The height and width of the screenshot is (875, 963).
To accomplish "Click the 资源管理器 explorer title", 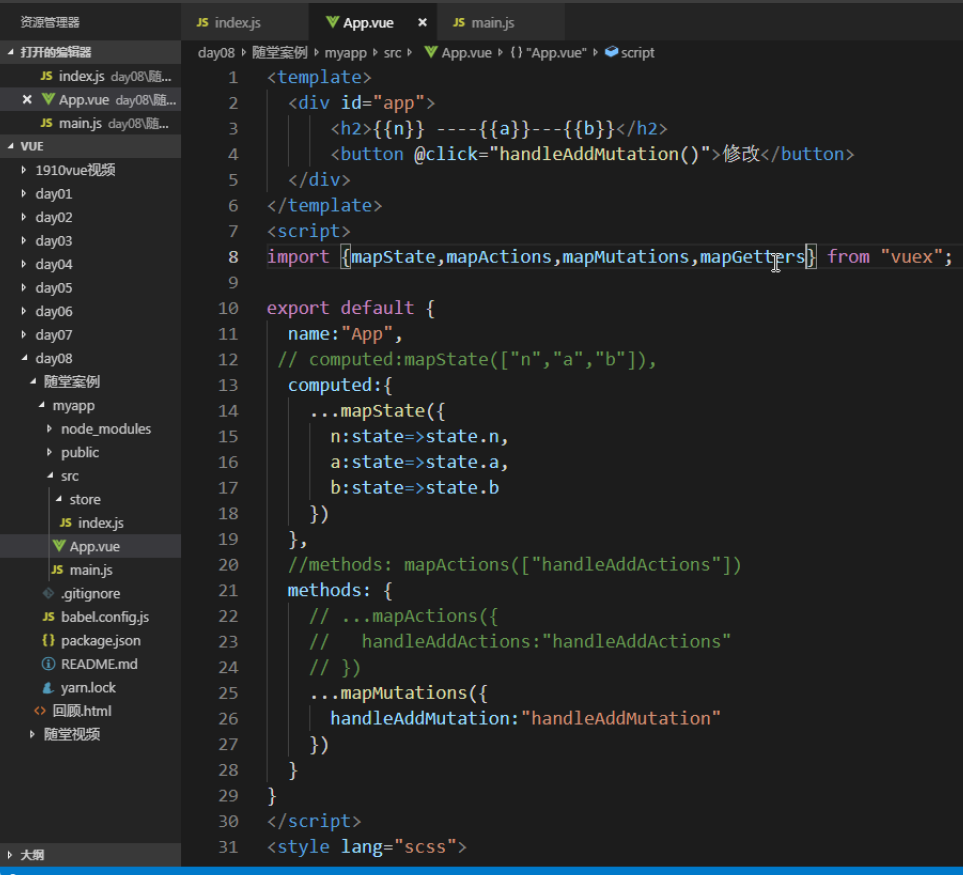I will coord(50,23).
